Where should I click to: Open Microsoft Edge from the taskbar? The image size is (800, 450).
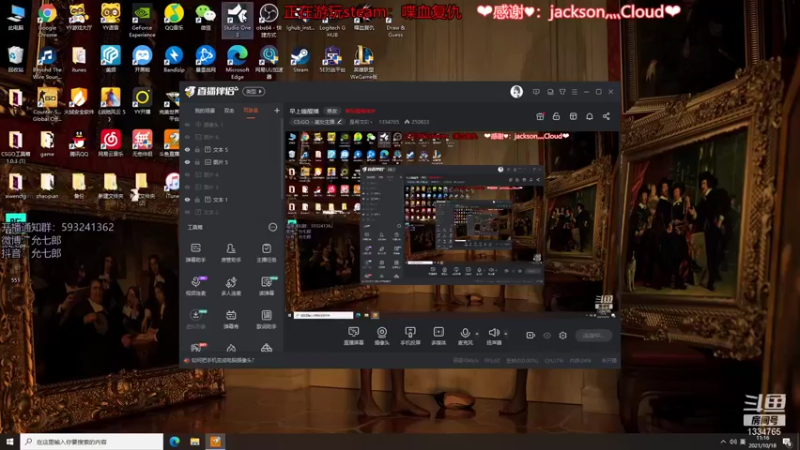tap(174, 441)
